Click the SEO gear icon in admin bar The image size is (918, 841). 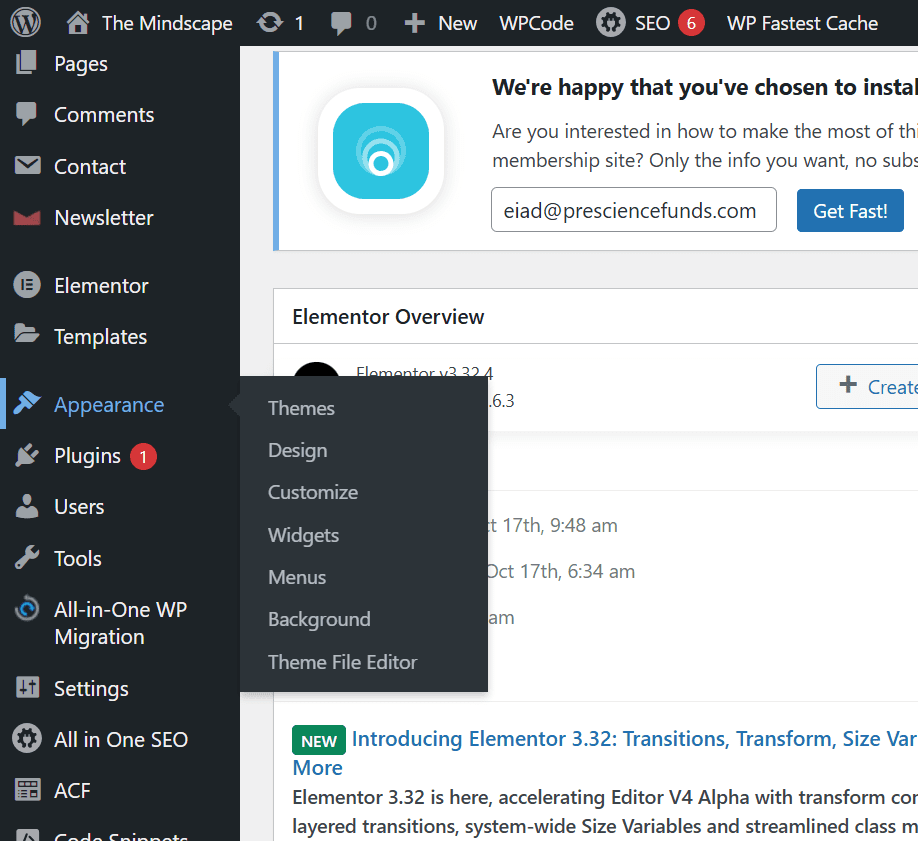click(x=611, y=22)
